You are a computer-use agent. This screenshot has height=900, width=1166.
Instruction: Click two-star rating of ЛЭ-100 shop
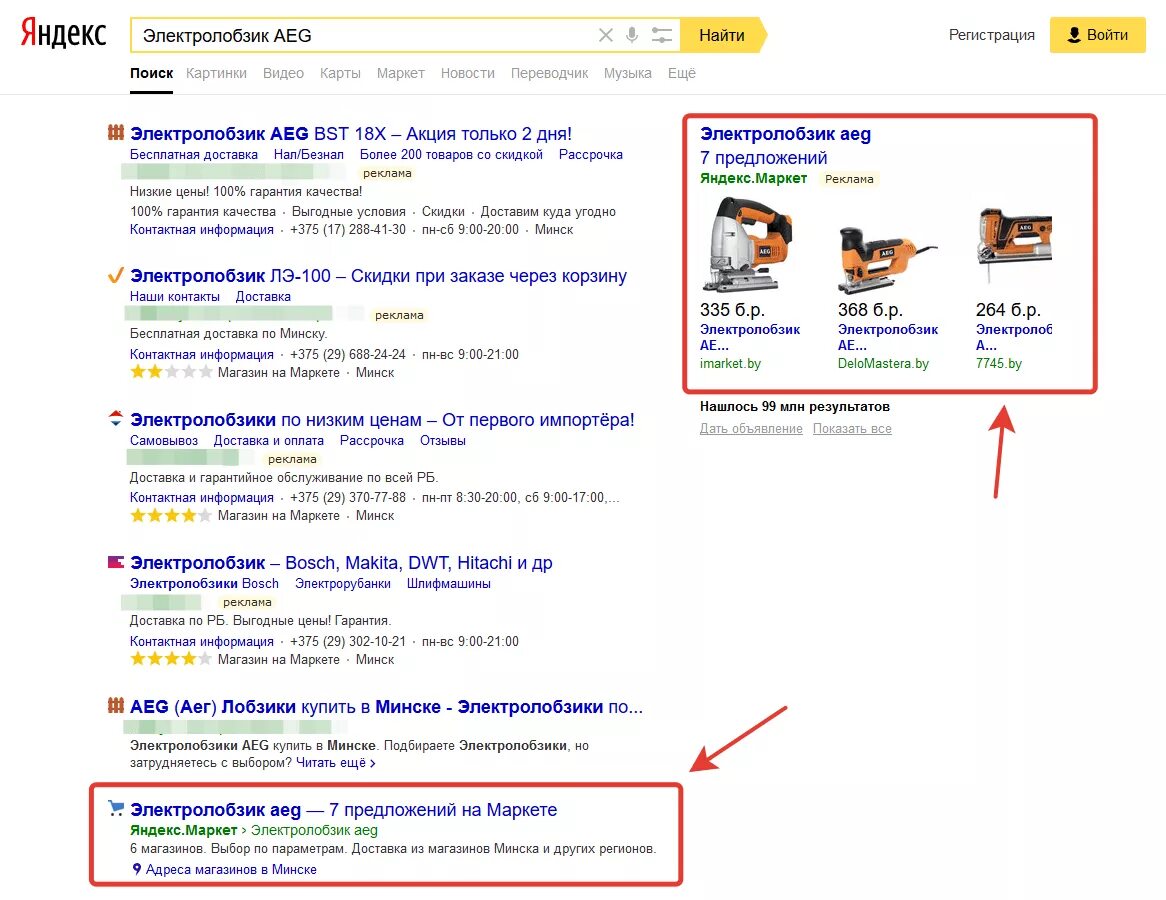(171, 372)
